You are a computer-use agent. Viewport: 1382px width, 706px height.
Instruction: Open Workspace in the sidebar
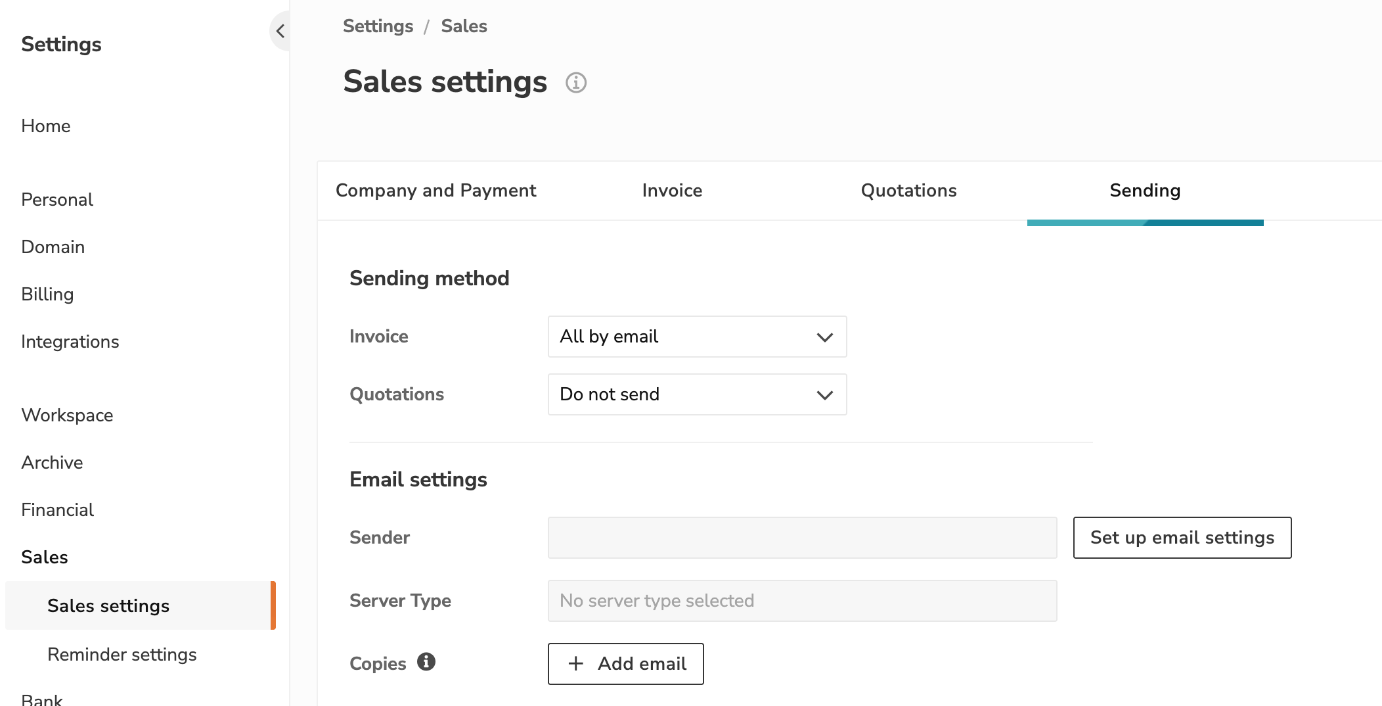coord(67,416)
